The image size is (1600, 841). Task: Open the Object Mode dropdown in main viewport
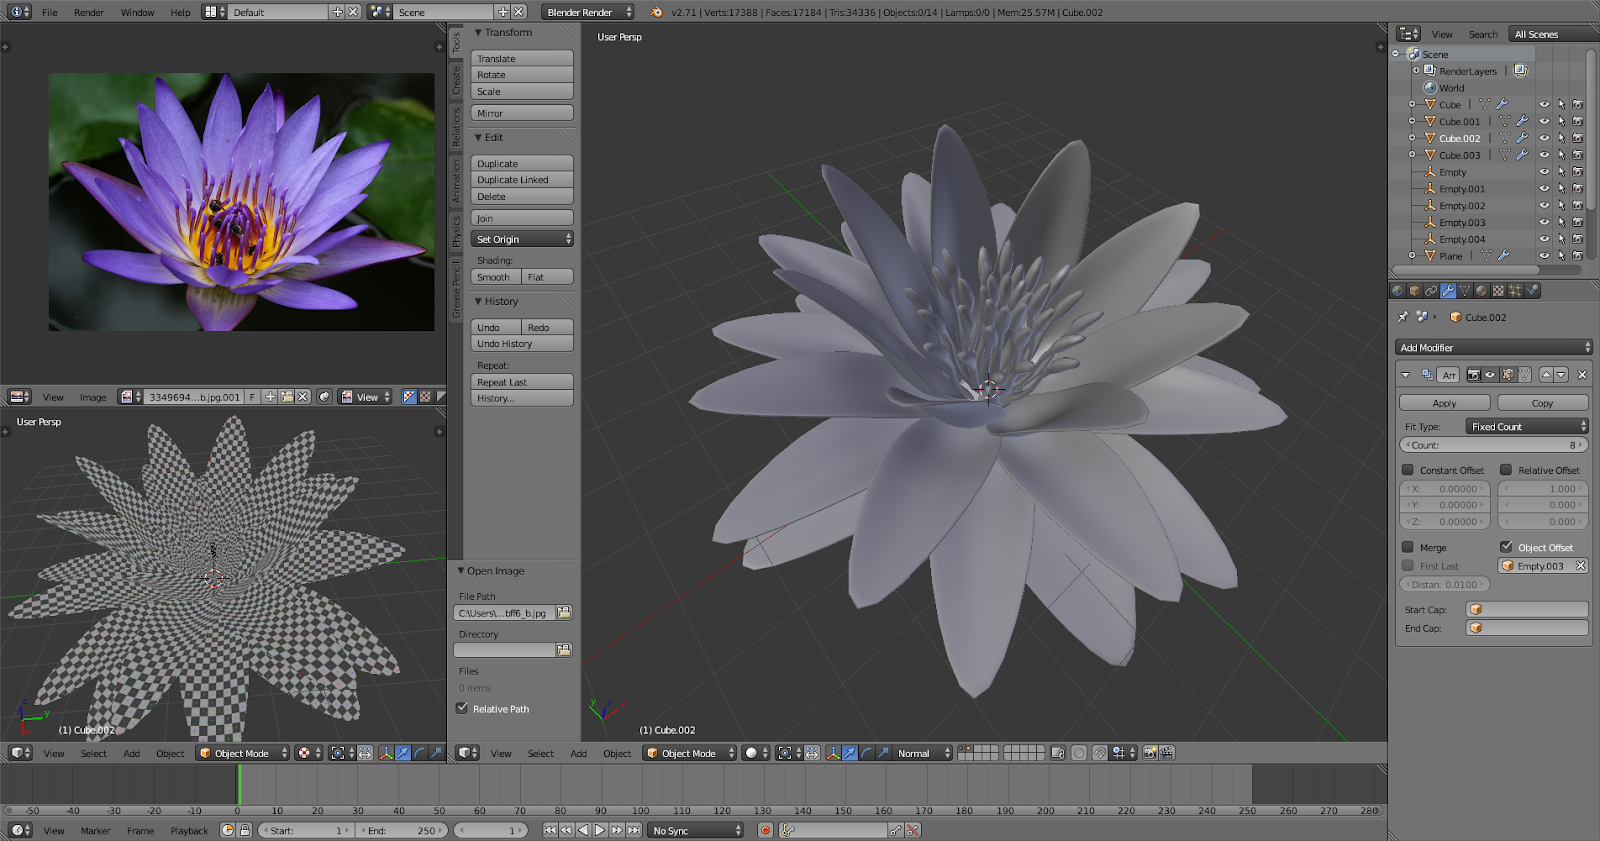pos(689,753)
